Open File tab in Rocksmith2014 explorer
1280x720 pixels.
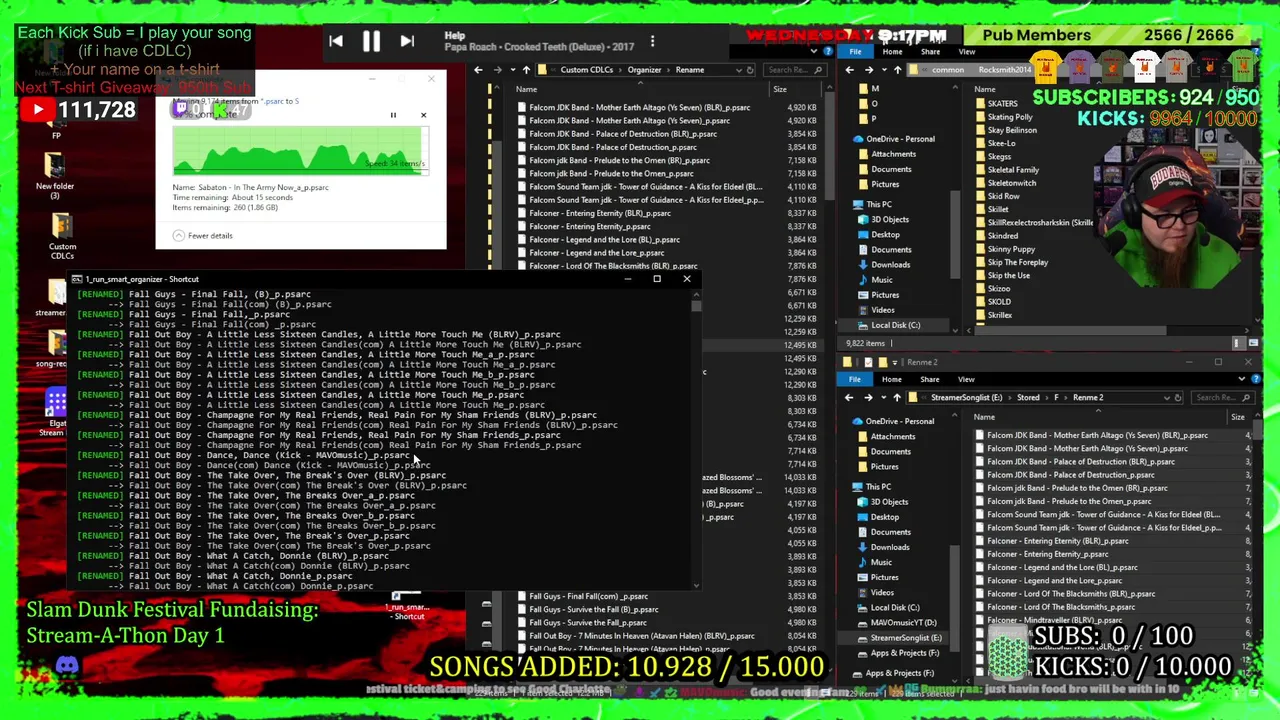click(855, 52)
